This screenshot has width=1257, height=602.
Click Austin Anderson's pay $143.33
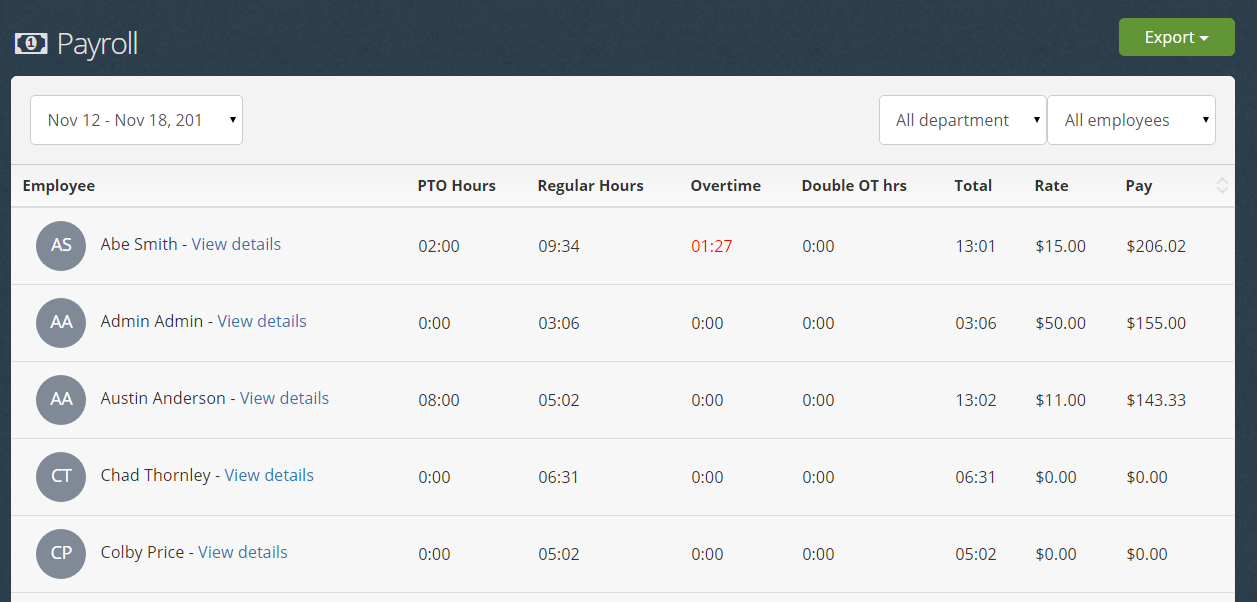coord(1156,400)
